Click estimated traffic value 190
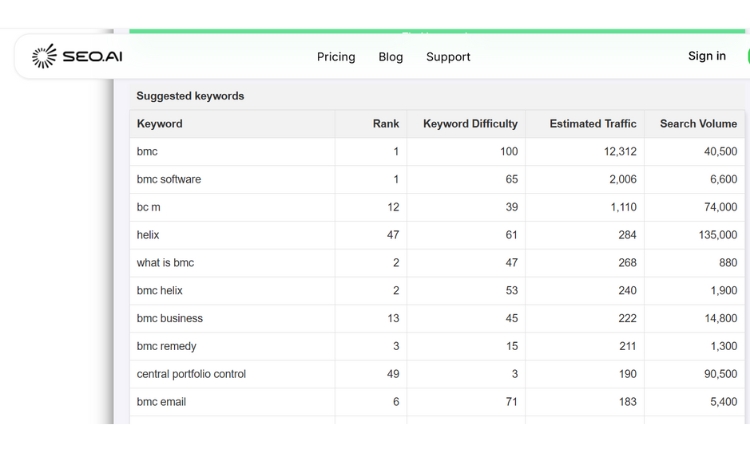Viewport: 750px width, 450px height. pyautogui.click(x=628, y=374)
